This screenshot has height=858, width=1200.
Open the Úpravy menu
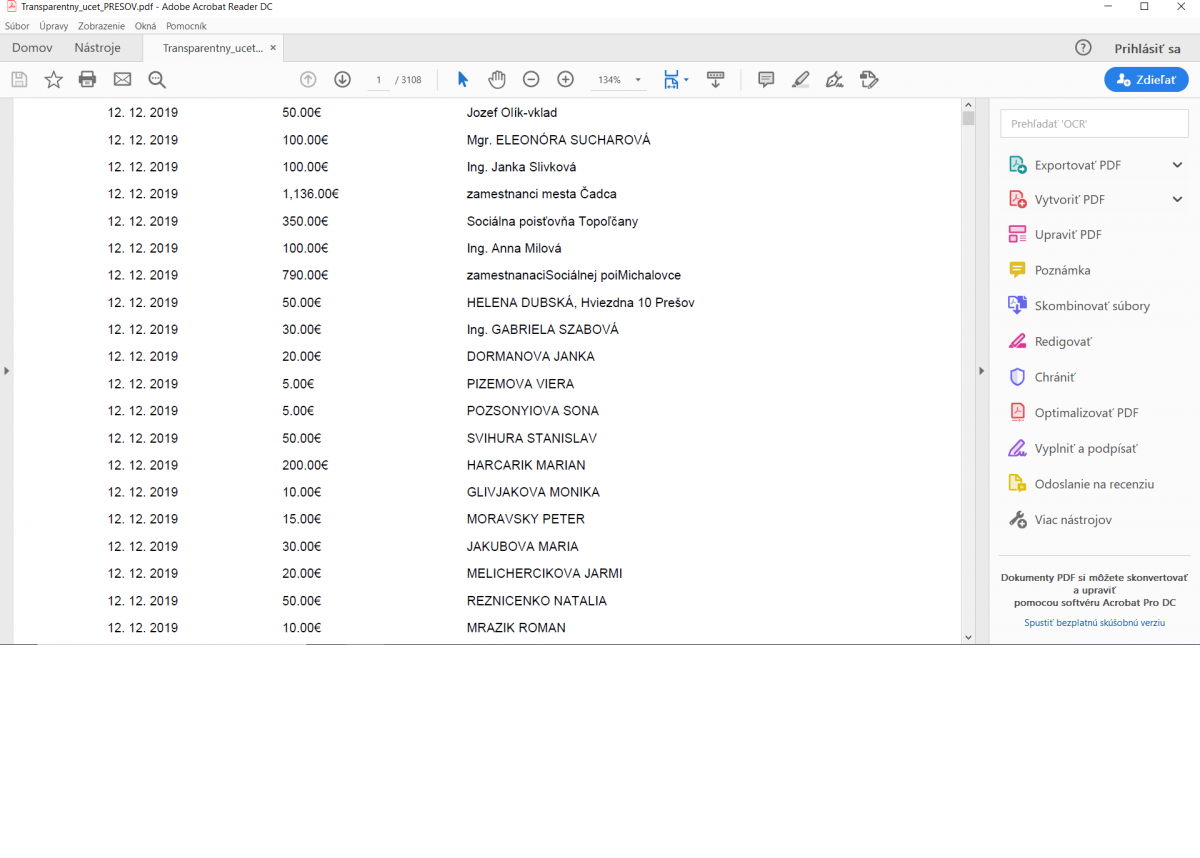coord(54,26)
